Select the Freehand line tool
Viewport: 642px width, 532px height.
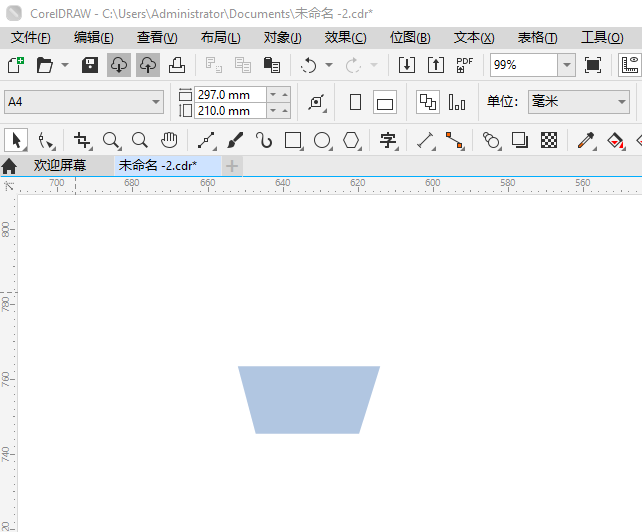207,140
